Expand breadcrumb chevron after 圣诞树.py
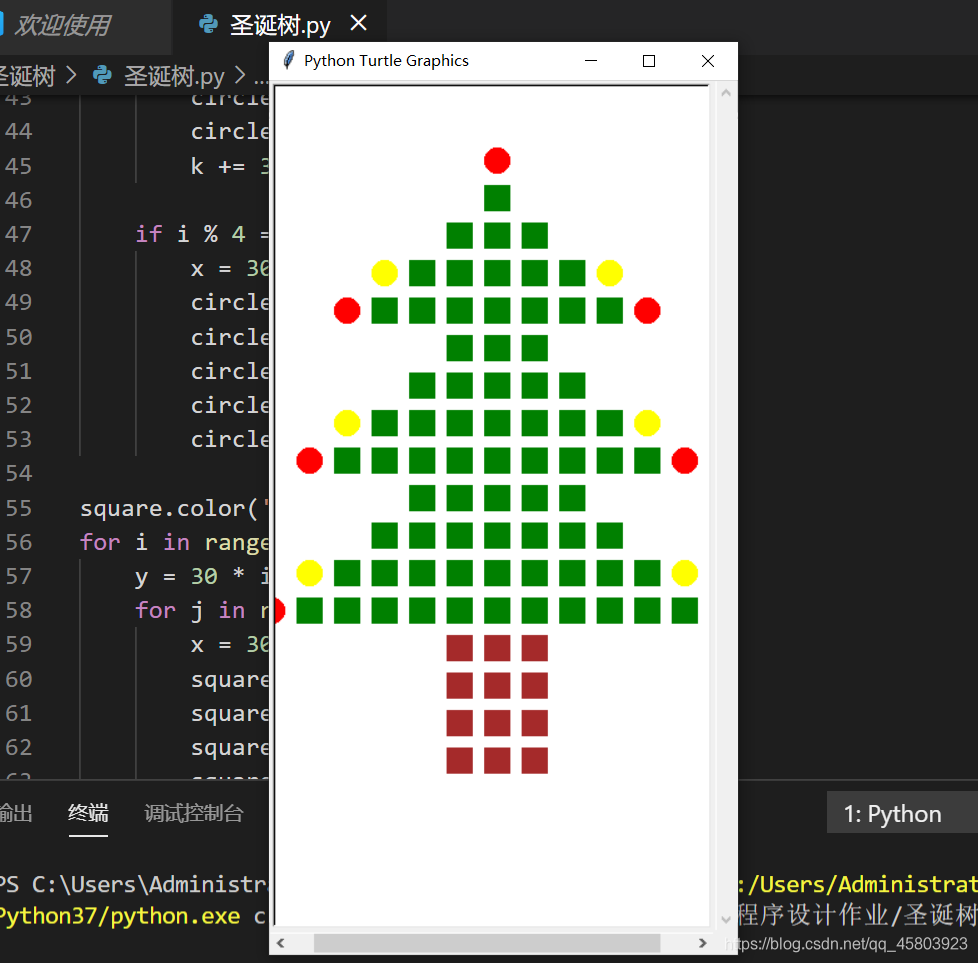978x963 pixels. click(240, 75)
